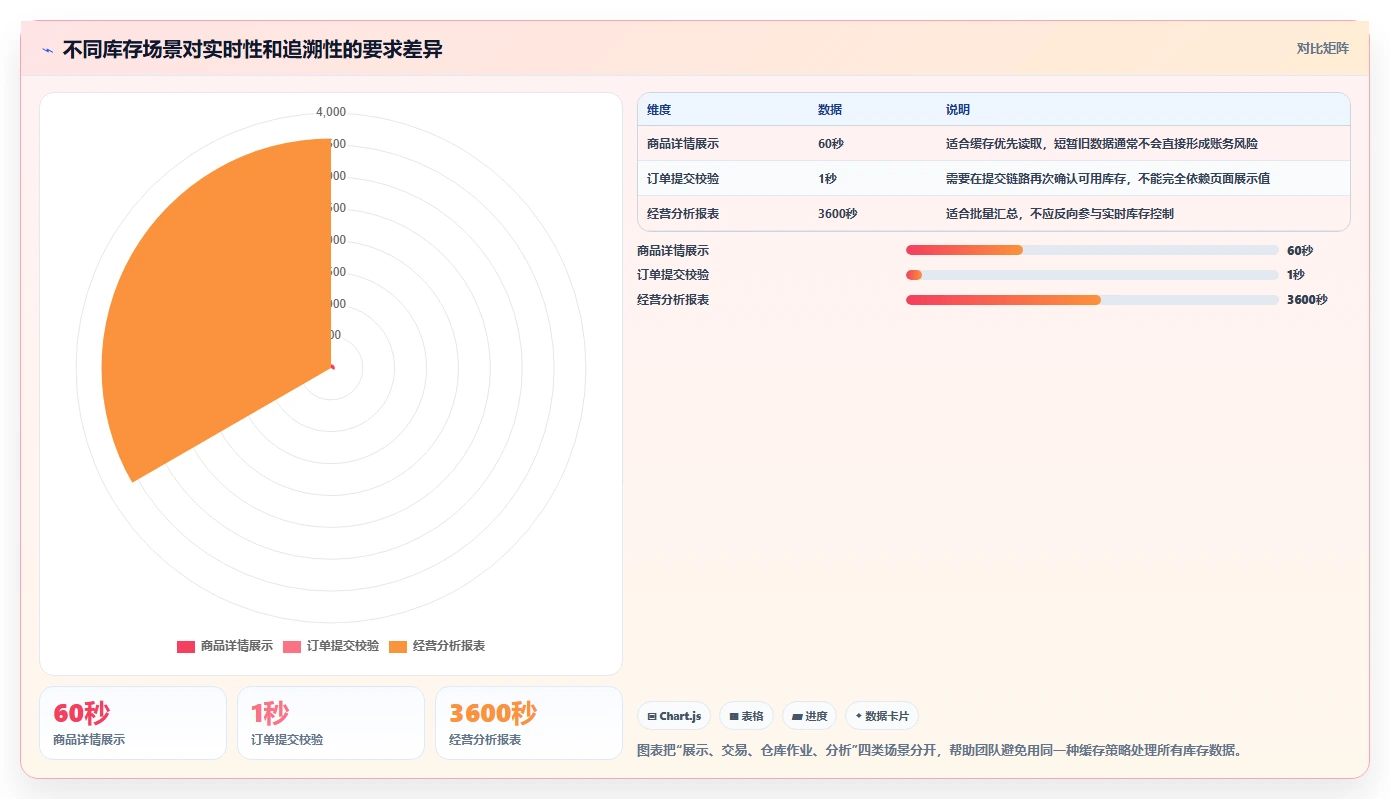This screenshot has height=799, width=1390.
Task: Click the 3600秒 label next to the progress bar
Action: click(1307, 300)
